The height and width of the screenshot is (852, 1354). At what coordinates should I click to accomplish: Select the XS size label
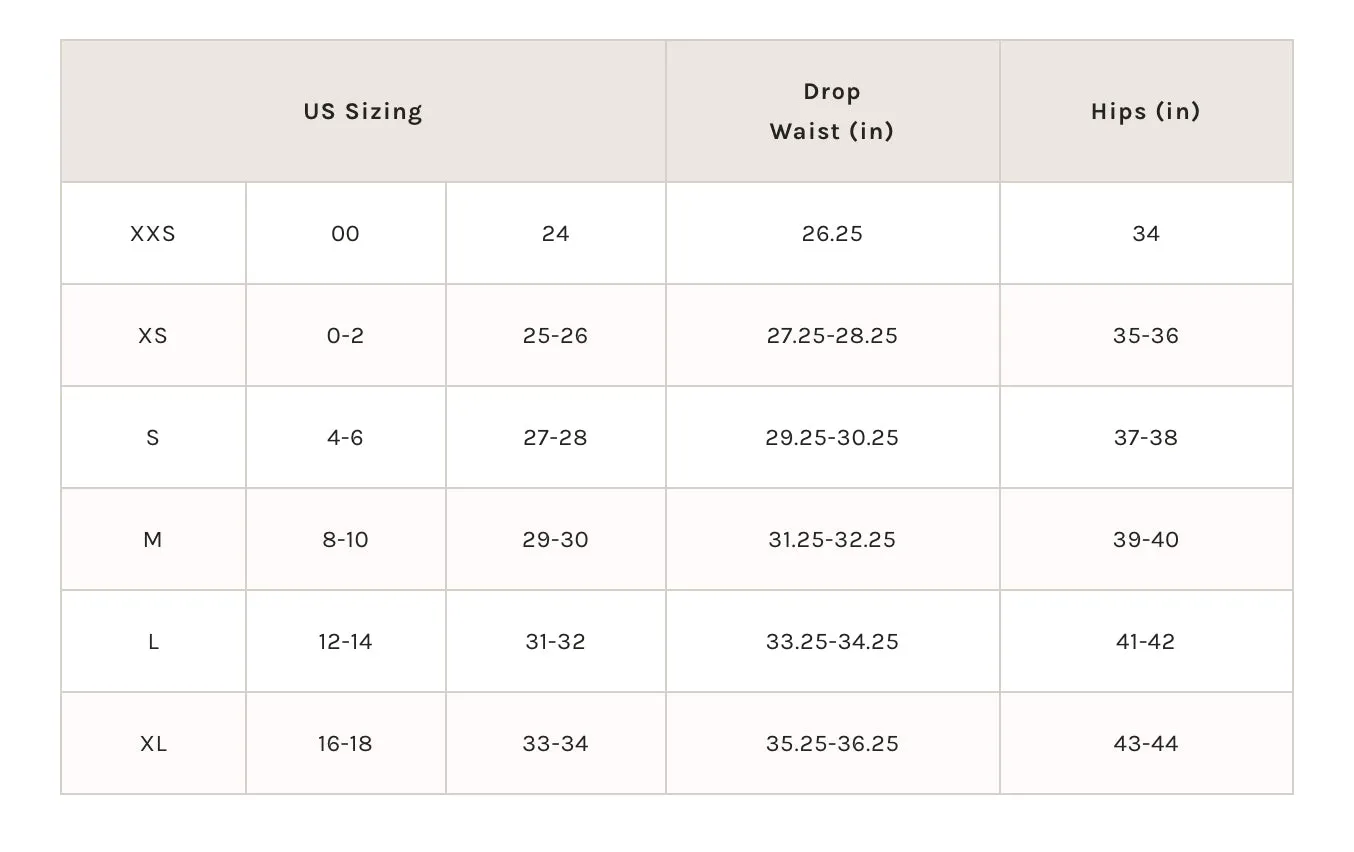point(153,336)
